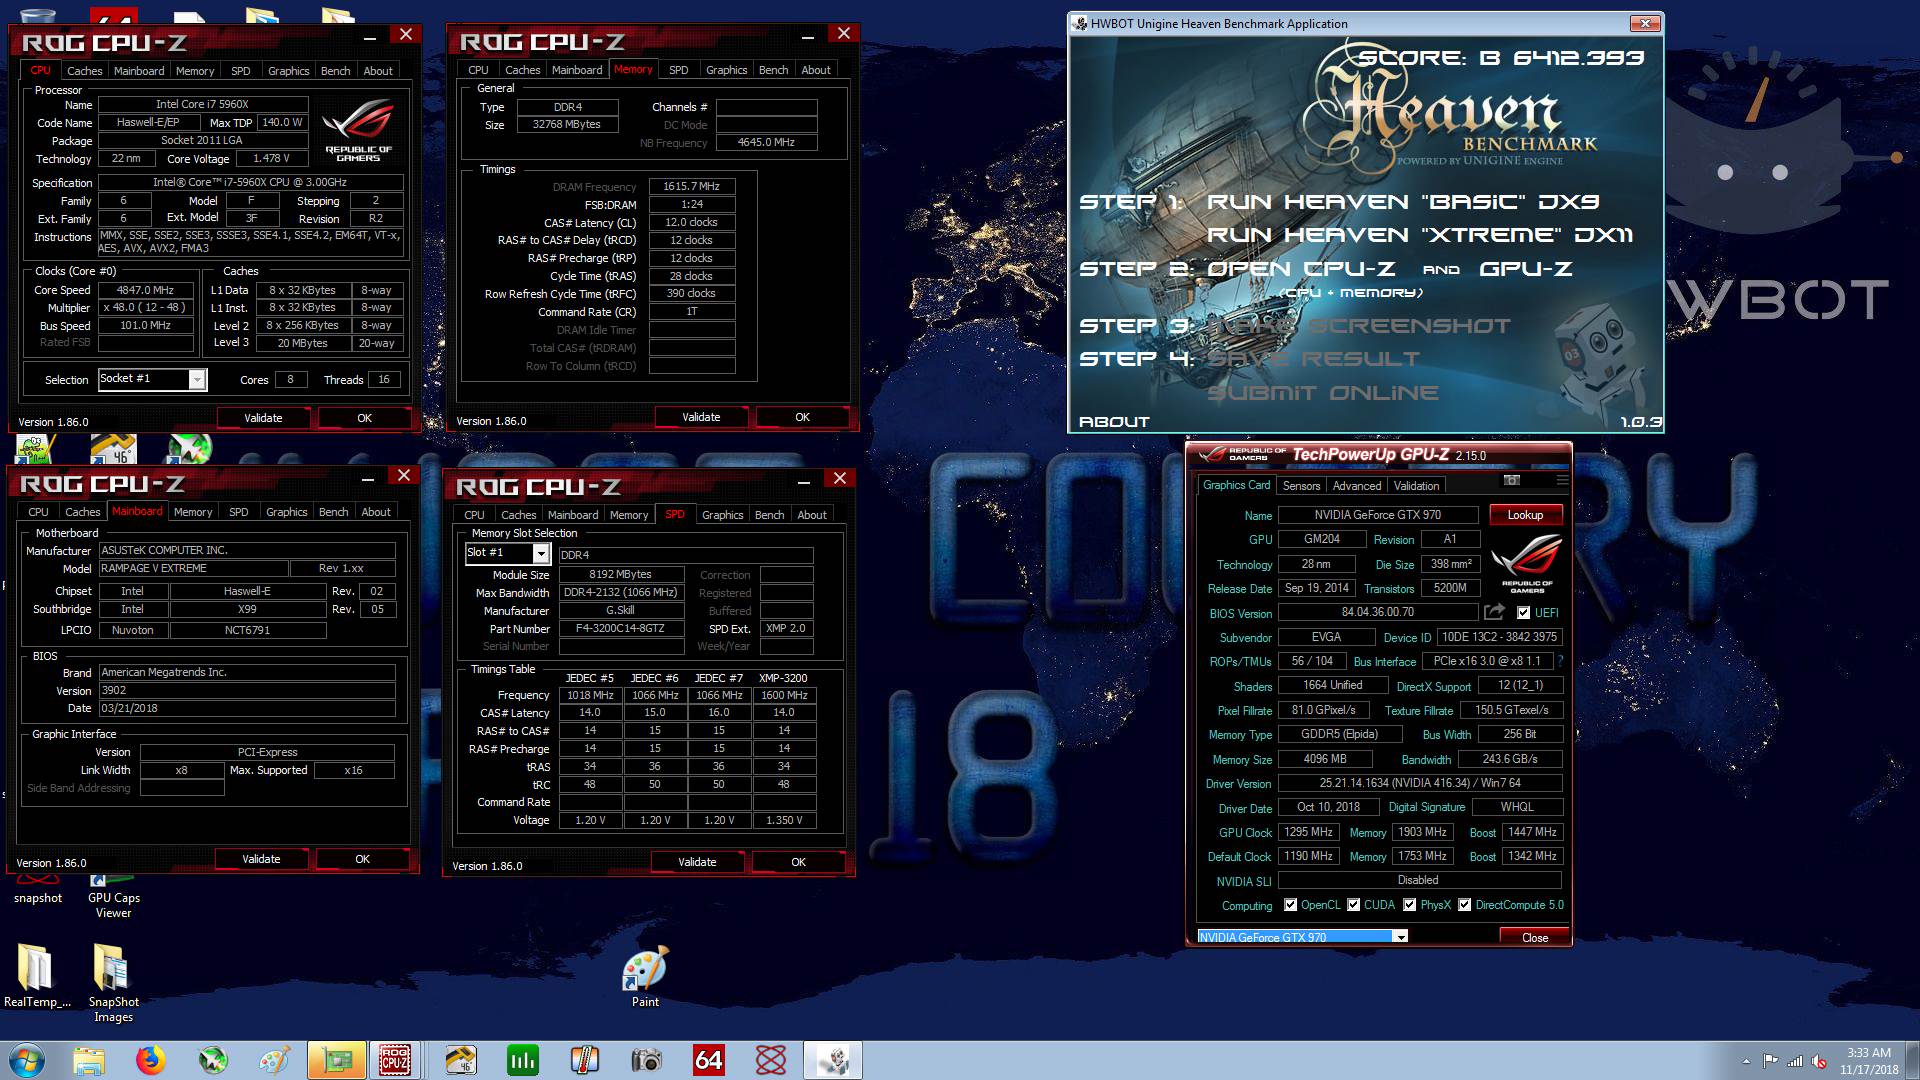Click the camera taskbar icon

point(647,1060)
